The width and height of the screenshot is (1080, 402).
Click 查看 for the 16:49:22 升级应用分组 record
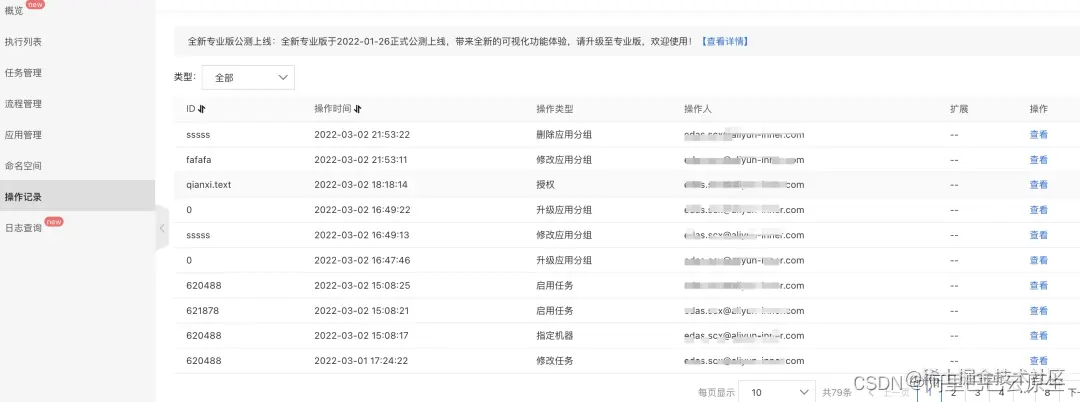[x=1039, y=210]
